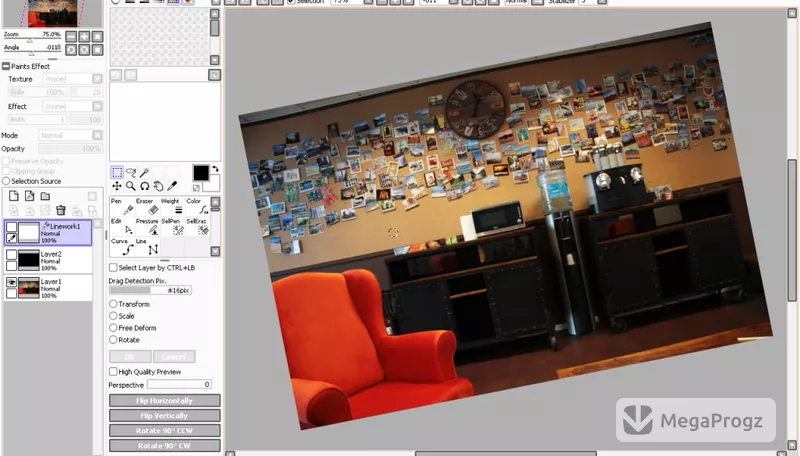The image size is (800, 456).
Task: Reset the navigator view rotation
Action: [97, 49]
